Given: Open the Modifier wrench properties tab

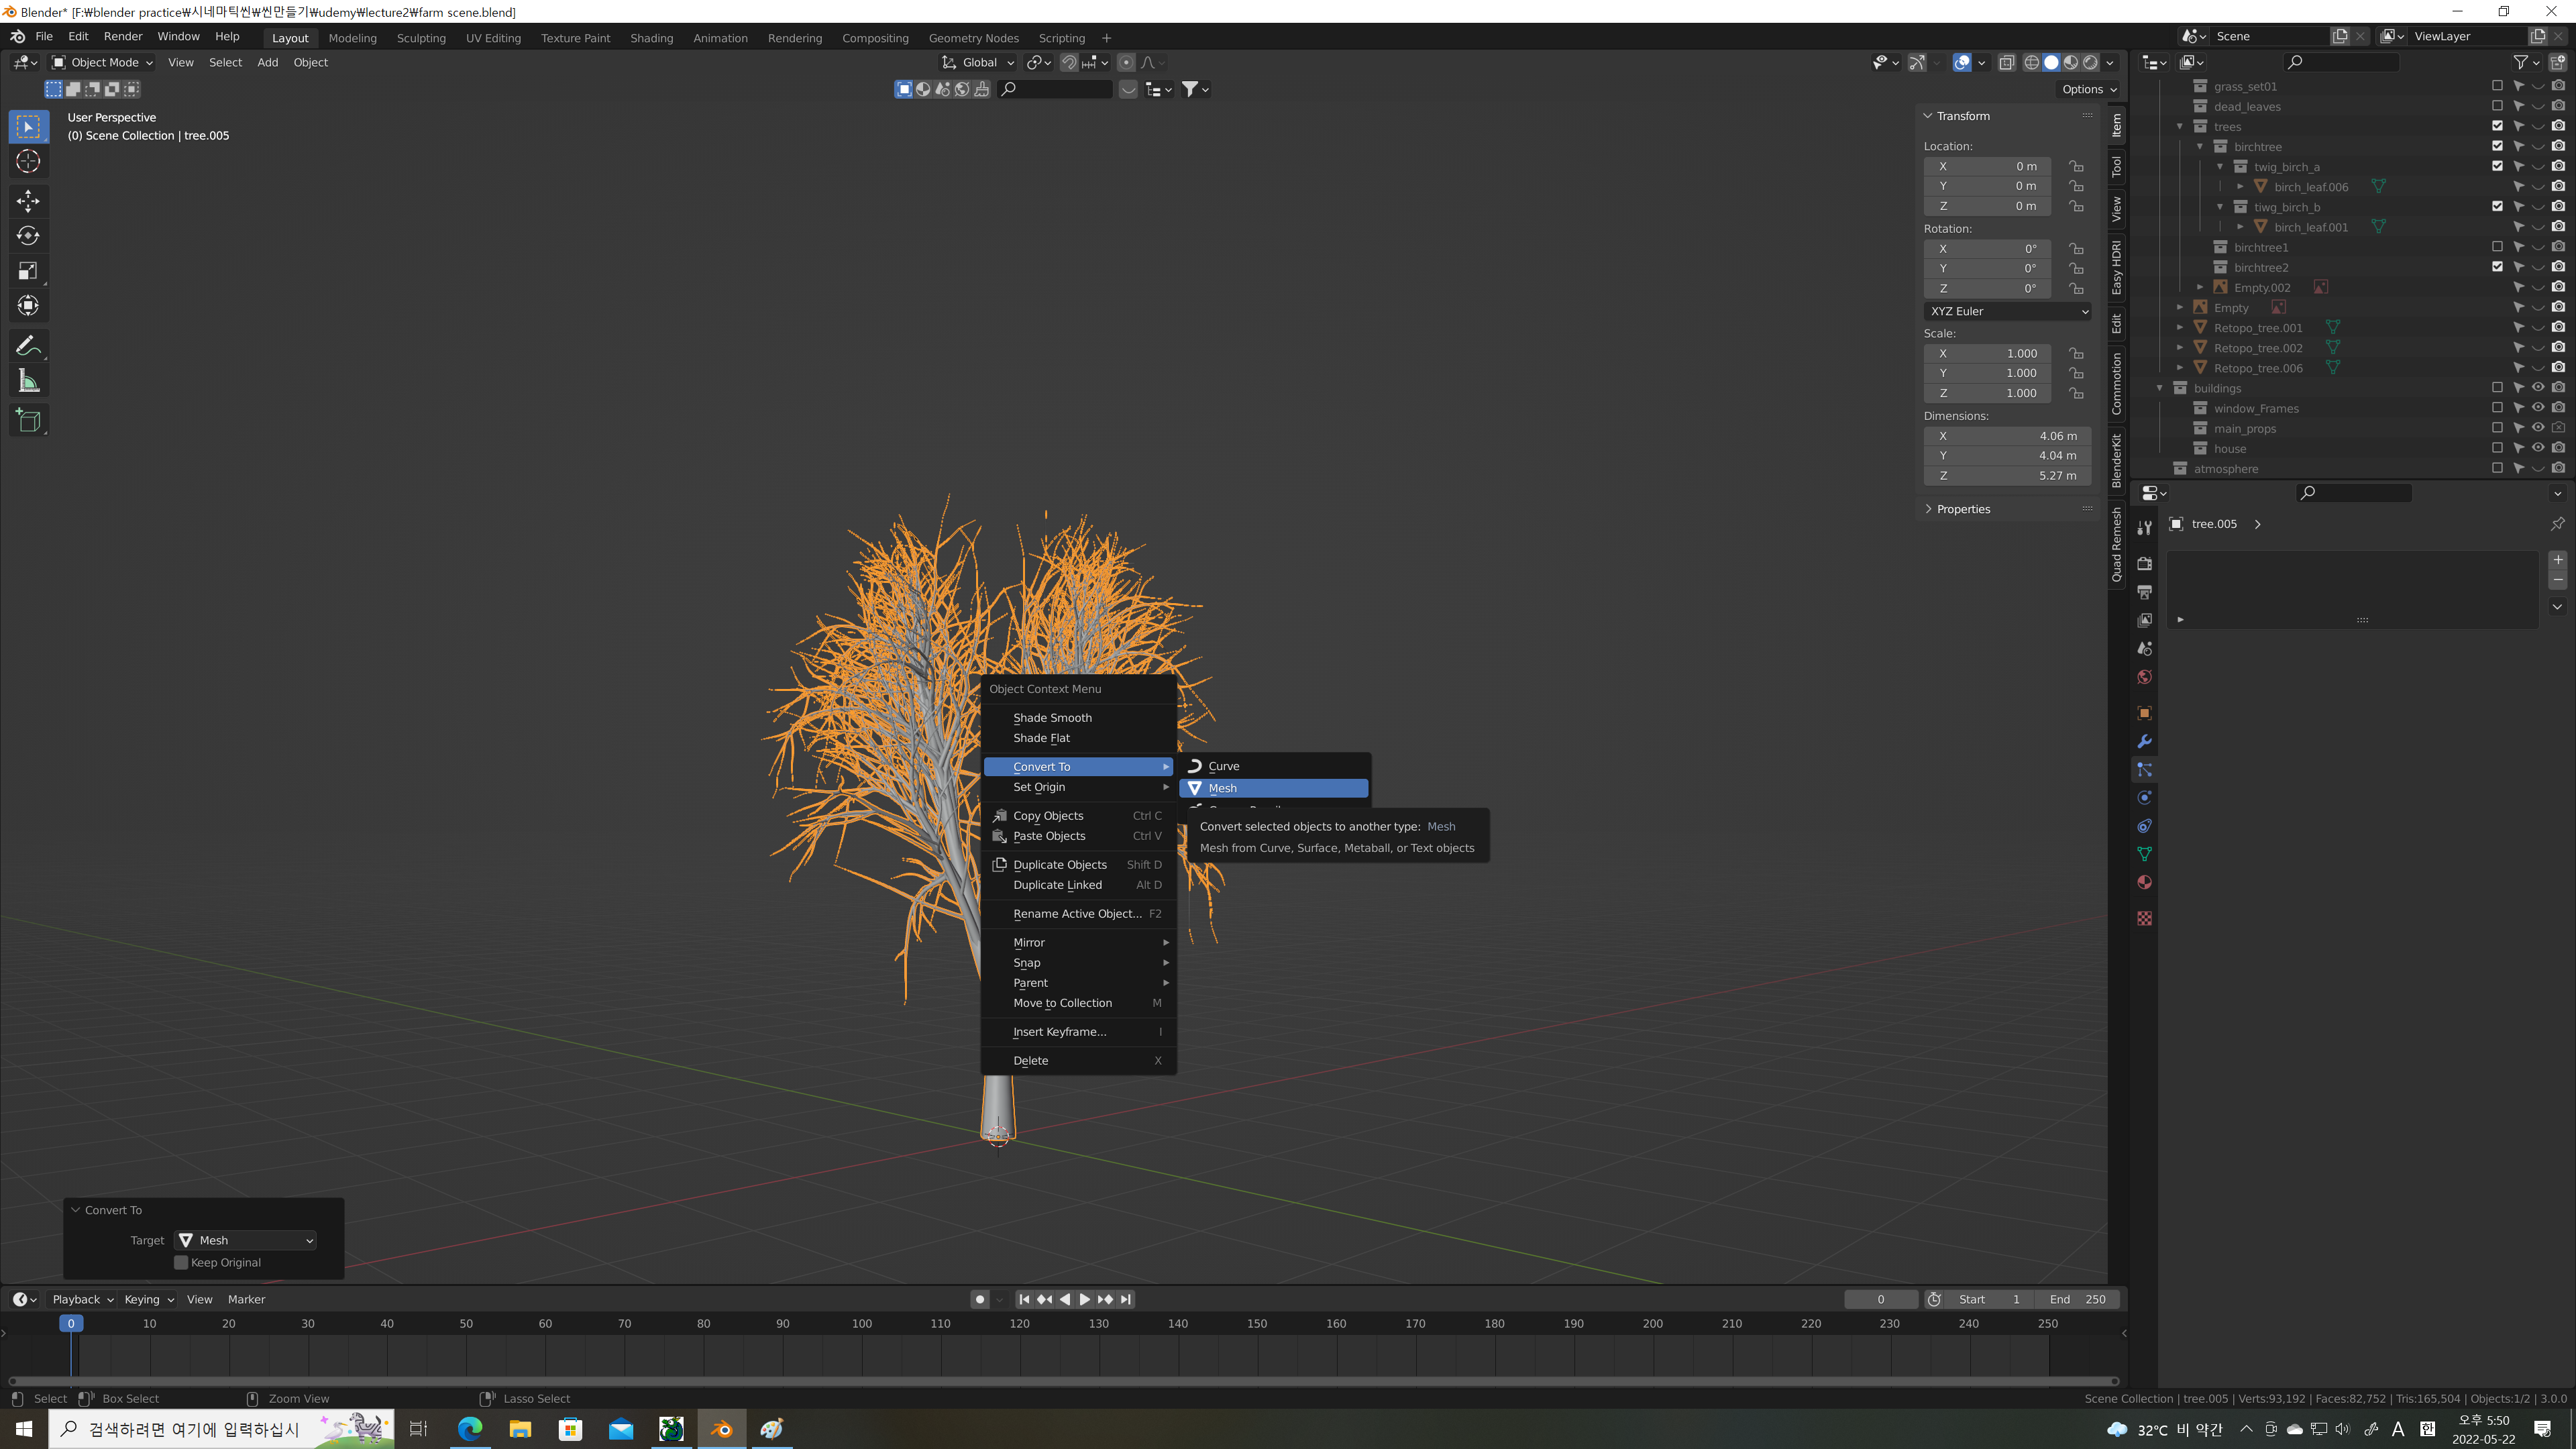Looking at the screenshot, I should click(x=2144, y=742).
